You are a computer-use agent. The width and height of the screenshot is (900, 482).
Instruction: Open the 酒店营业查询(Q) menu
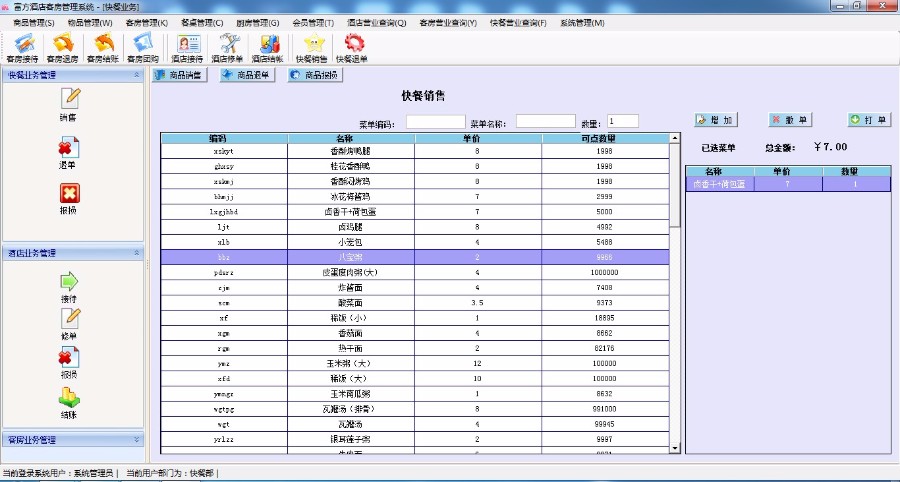click(x=377, y=23)
